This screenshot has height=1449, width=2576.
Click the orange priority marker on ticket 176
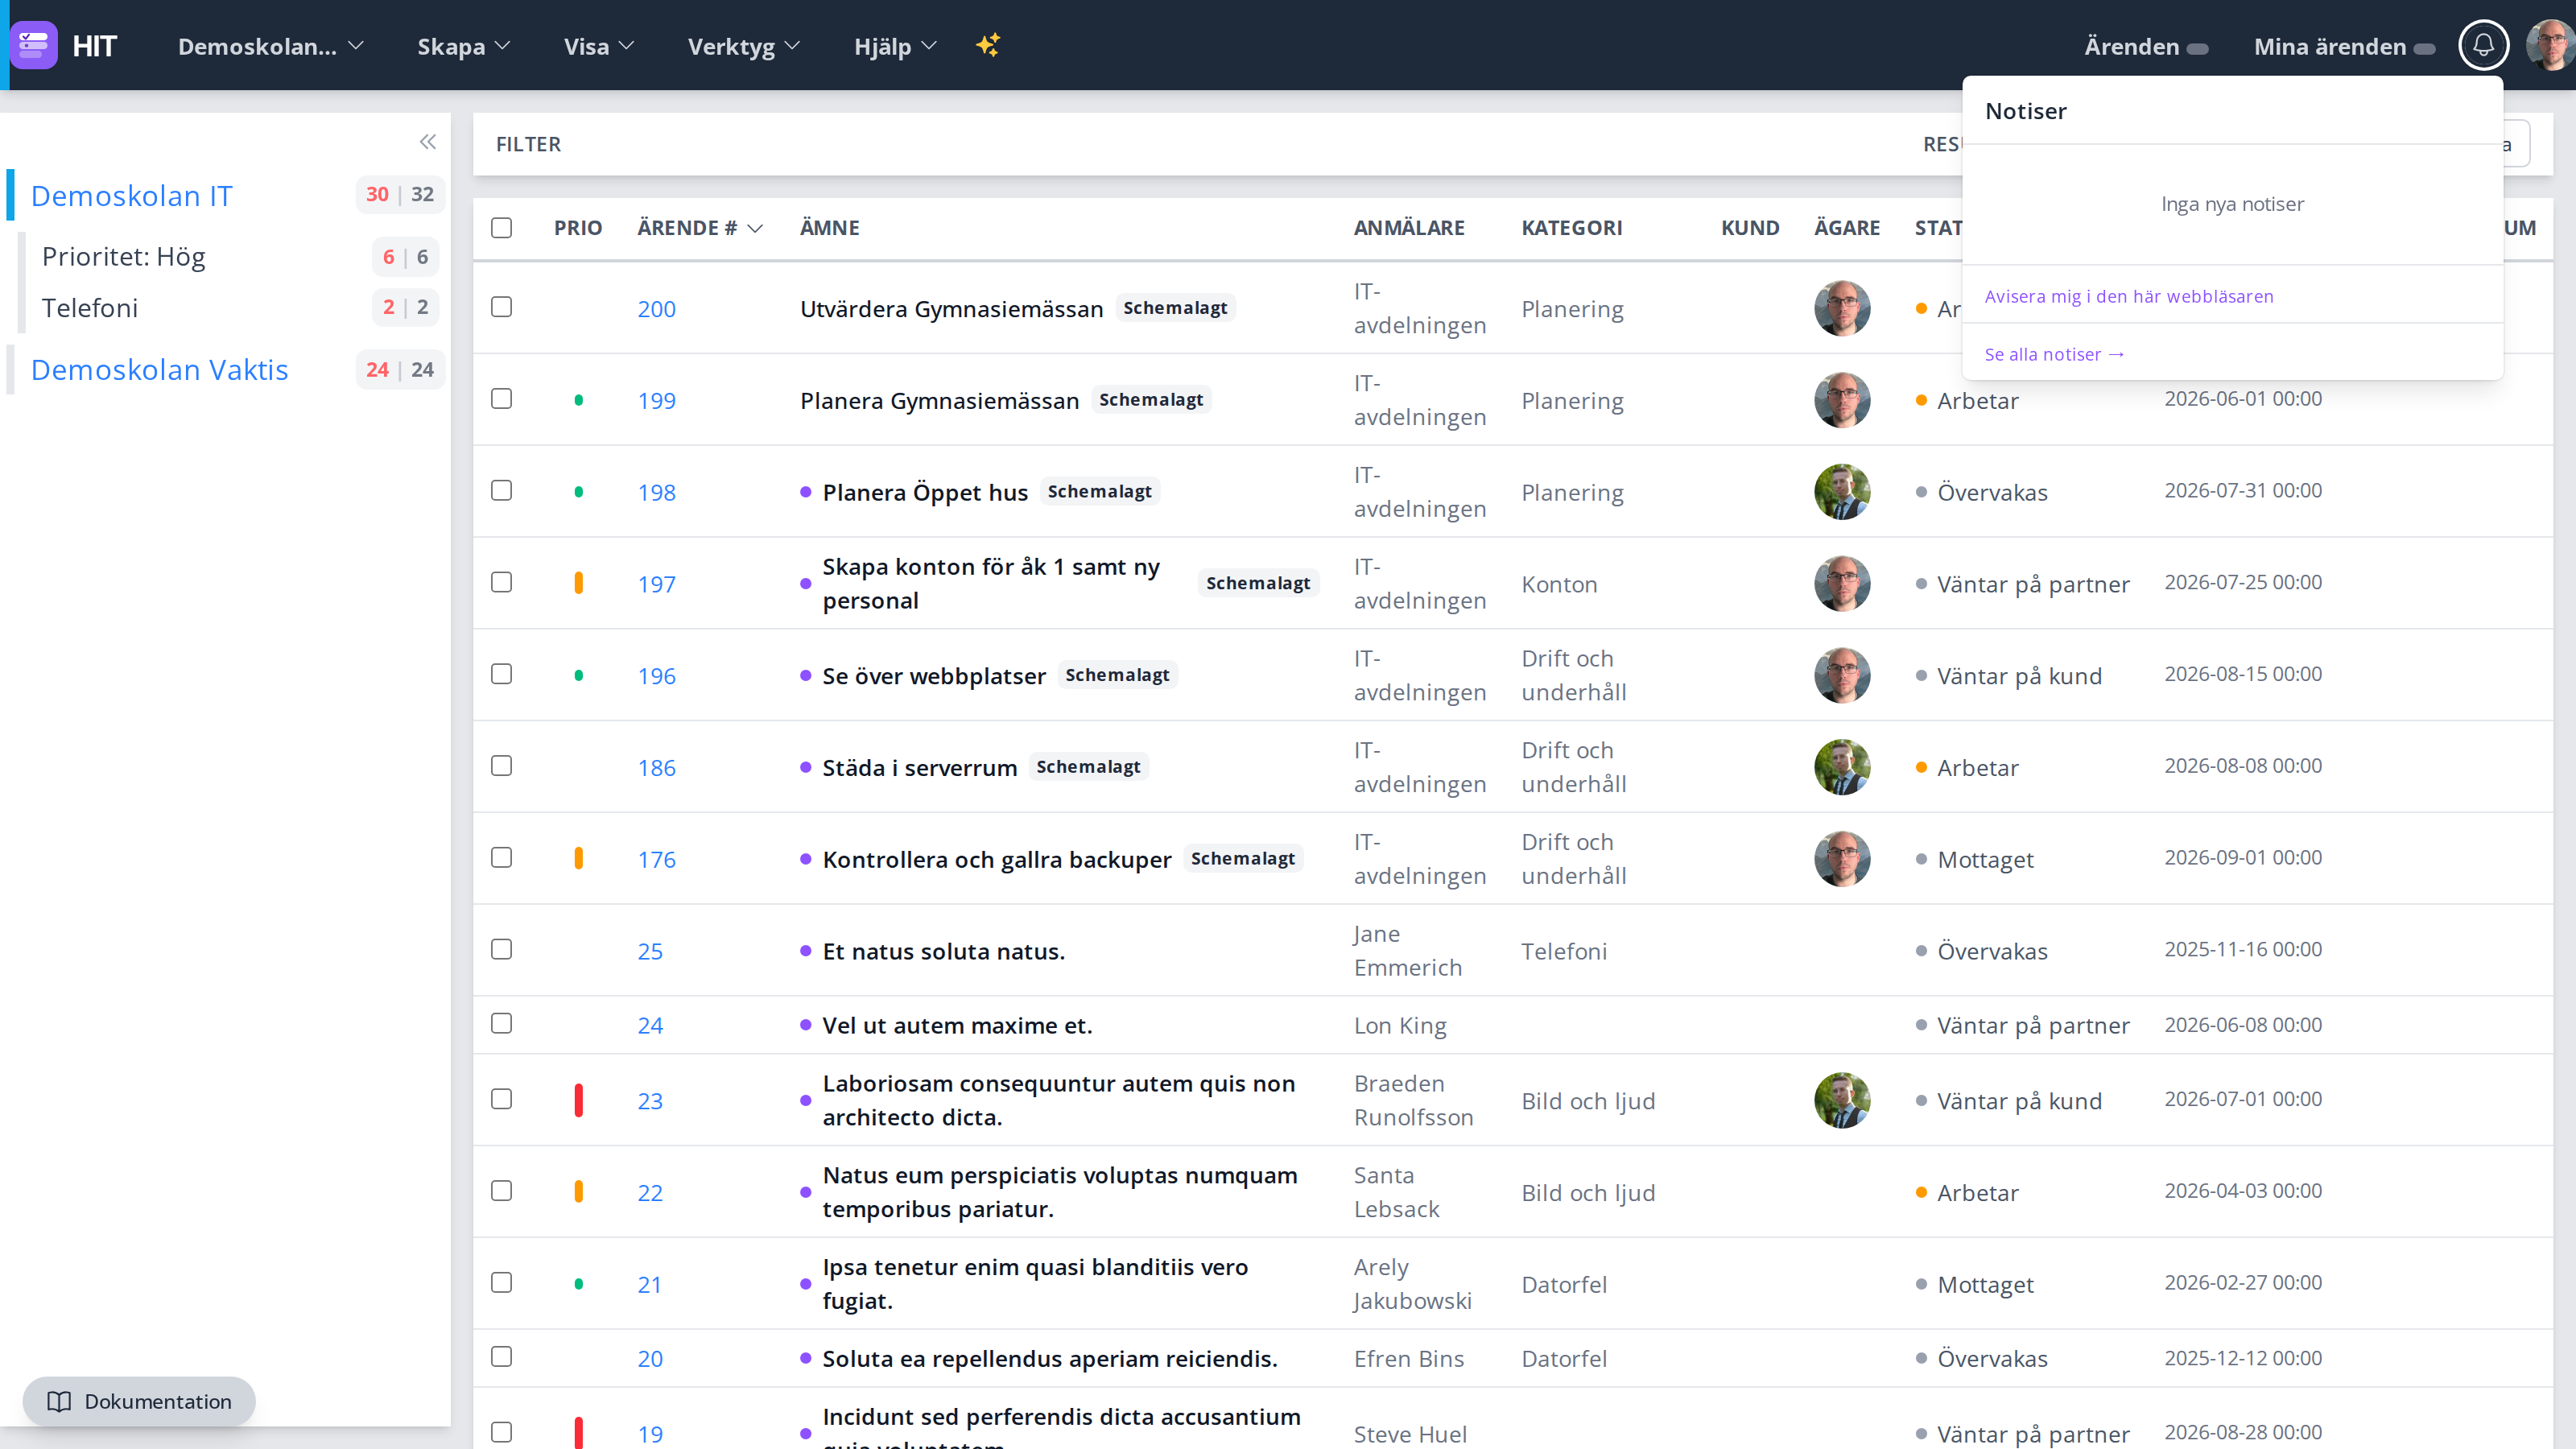[x=578, y=858]
